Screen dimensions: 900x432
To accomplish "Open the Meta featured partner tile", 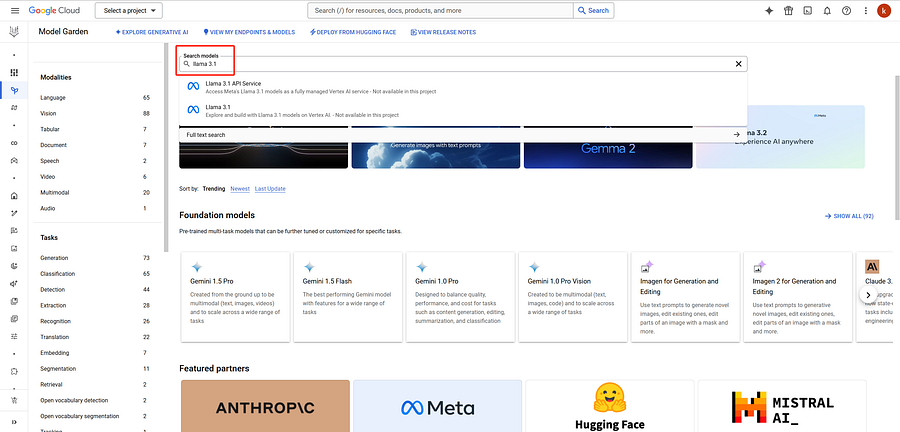I will [437, 406].
